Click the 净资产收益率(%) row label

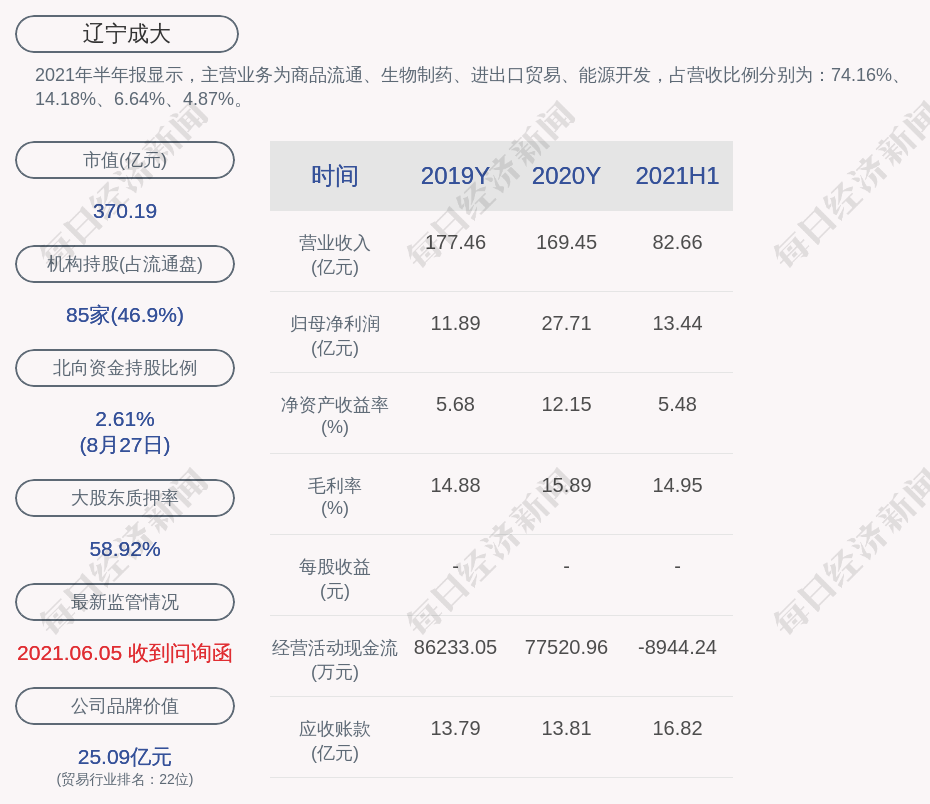[x=335, y=416]
